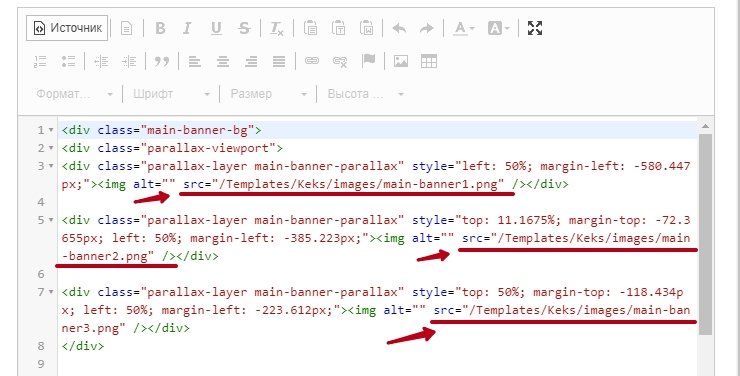
Task: Collapse code fold at line 7
Action: (51, 292)
